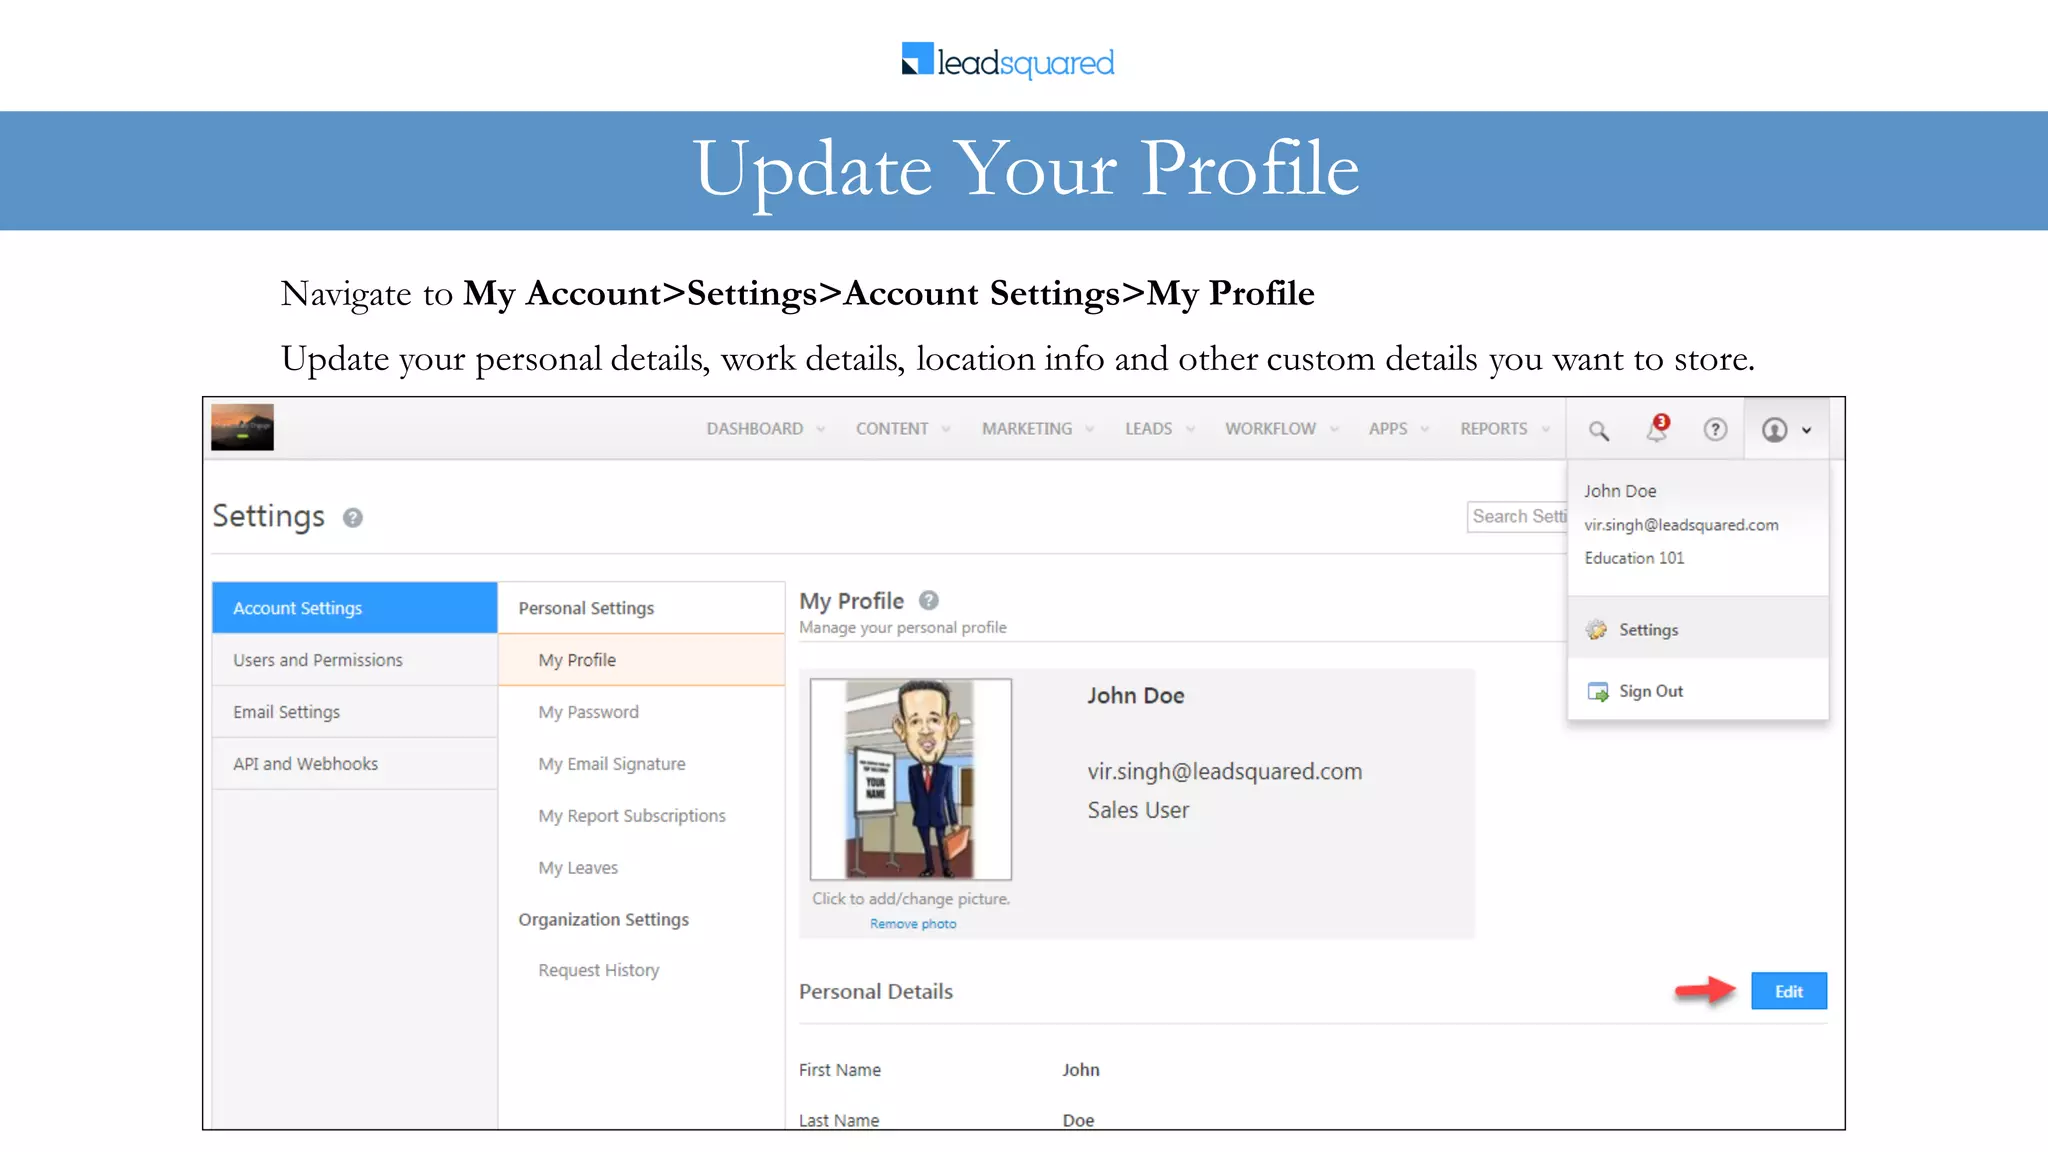Expand the Content menu arrow
2048x1152 pixels.
click(946, 429)
